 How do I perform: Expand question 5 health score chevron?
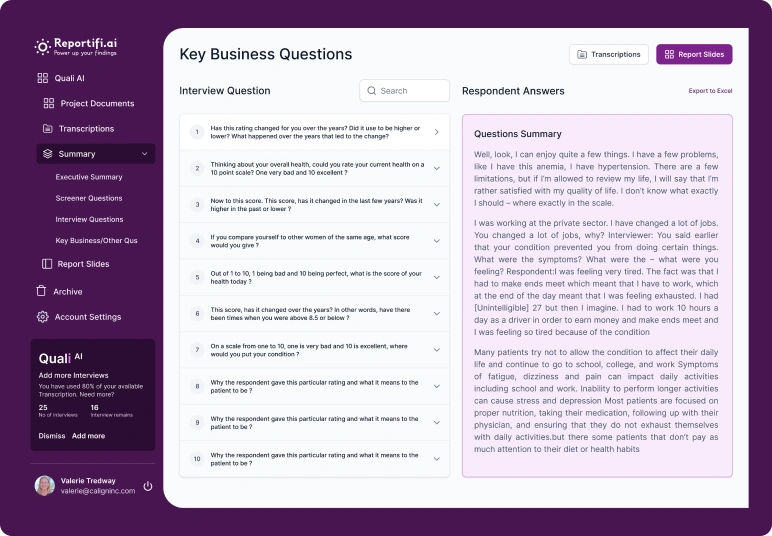point(437,276)
